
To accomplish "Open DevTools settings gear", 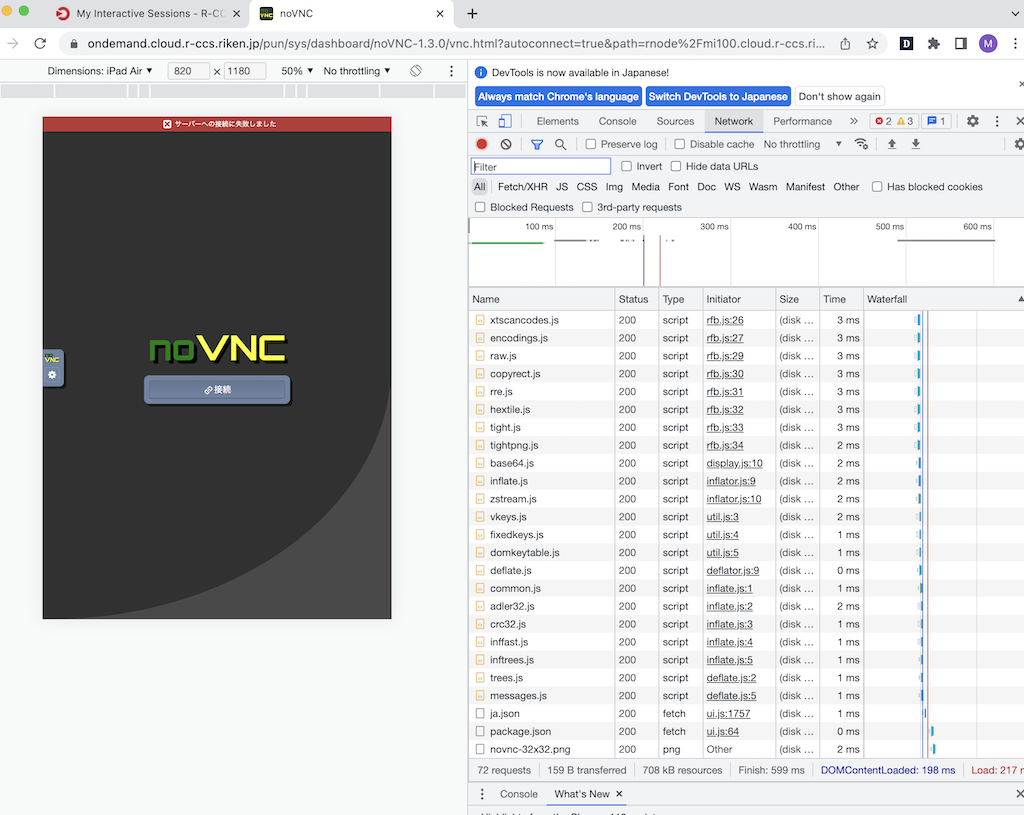I will click(972, 121).
